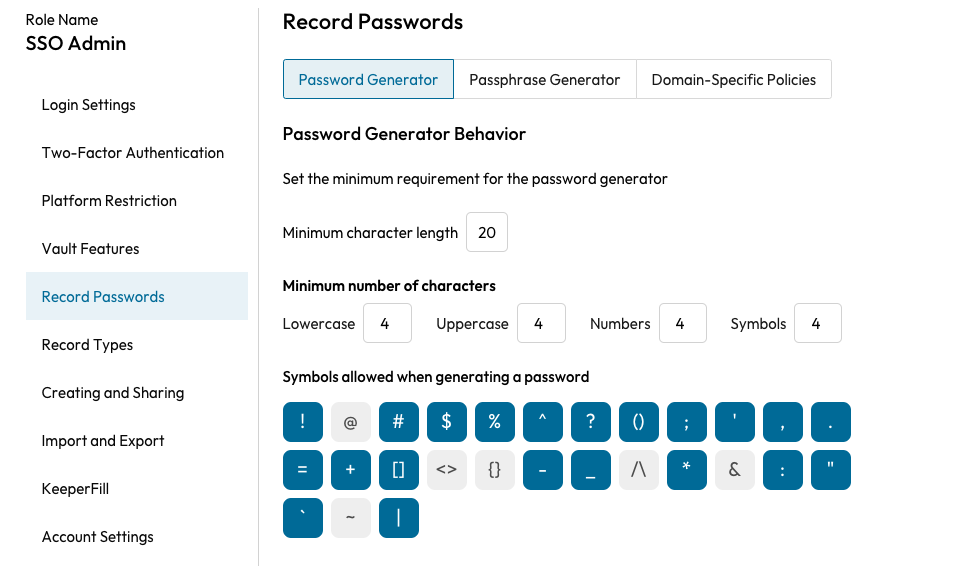Open Domain-Specific Policies tab
This screenshot has height=566, width=980.
[734, 80]
